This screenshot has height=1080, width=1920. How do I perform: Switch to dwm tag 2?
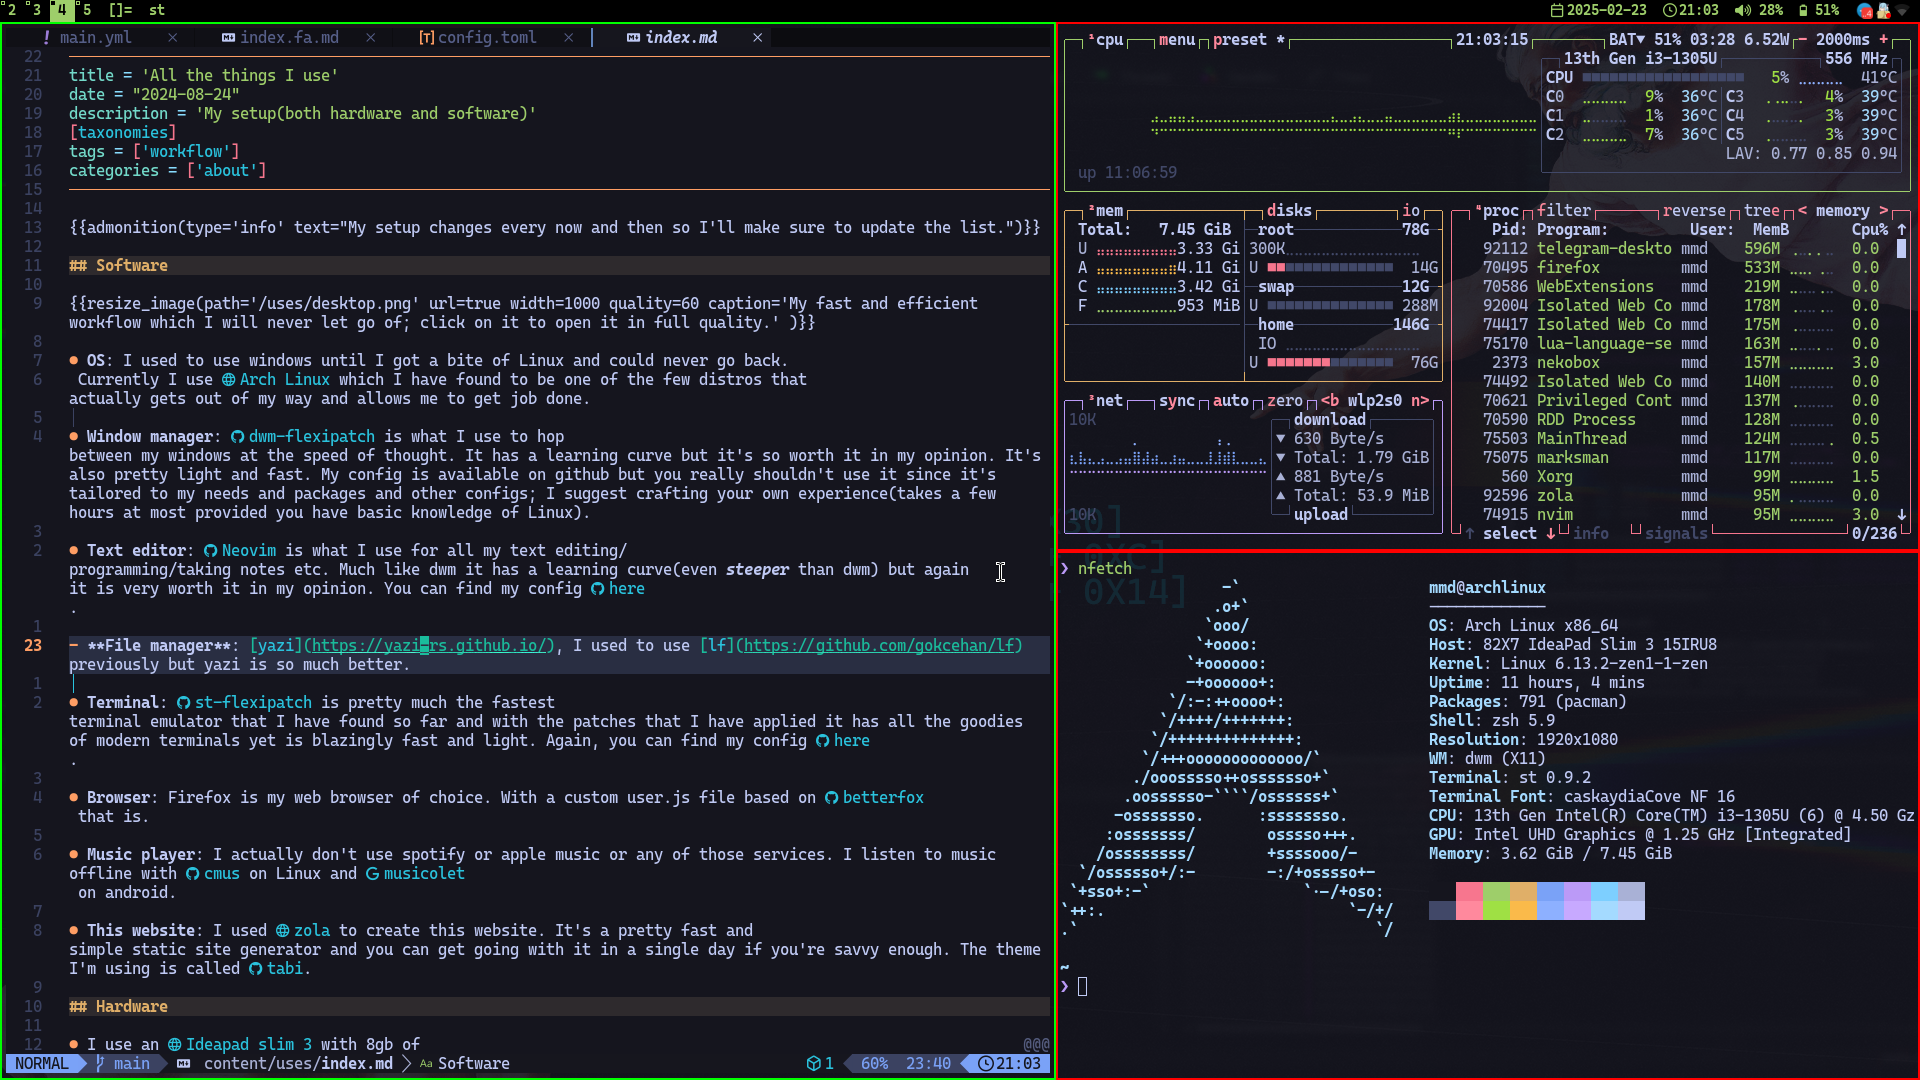[x=11, y=10]
